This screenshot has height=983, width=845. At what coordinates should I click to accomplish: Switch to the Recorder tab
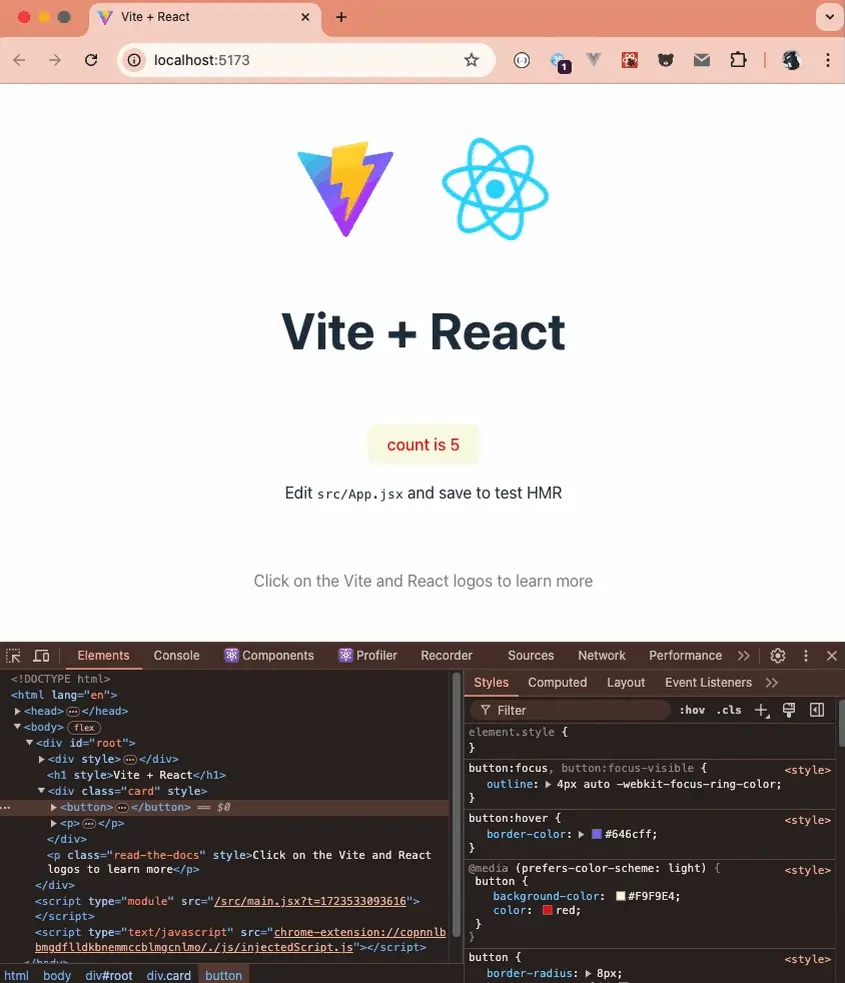pos(446,656)
